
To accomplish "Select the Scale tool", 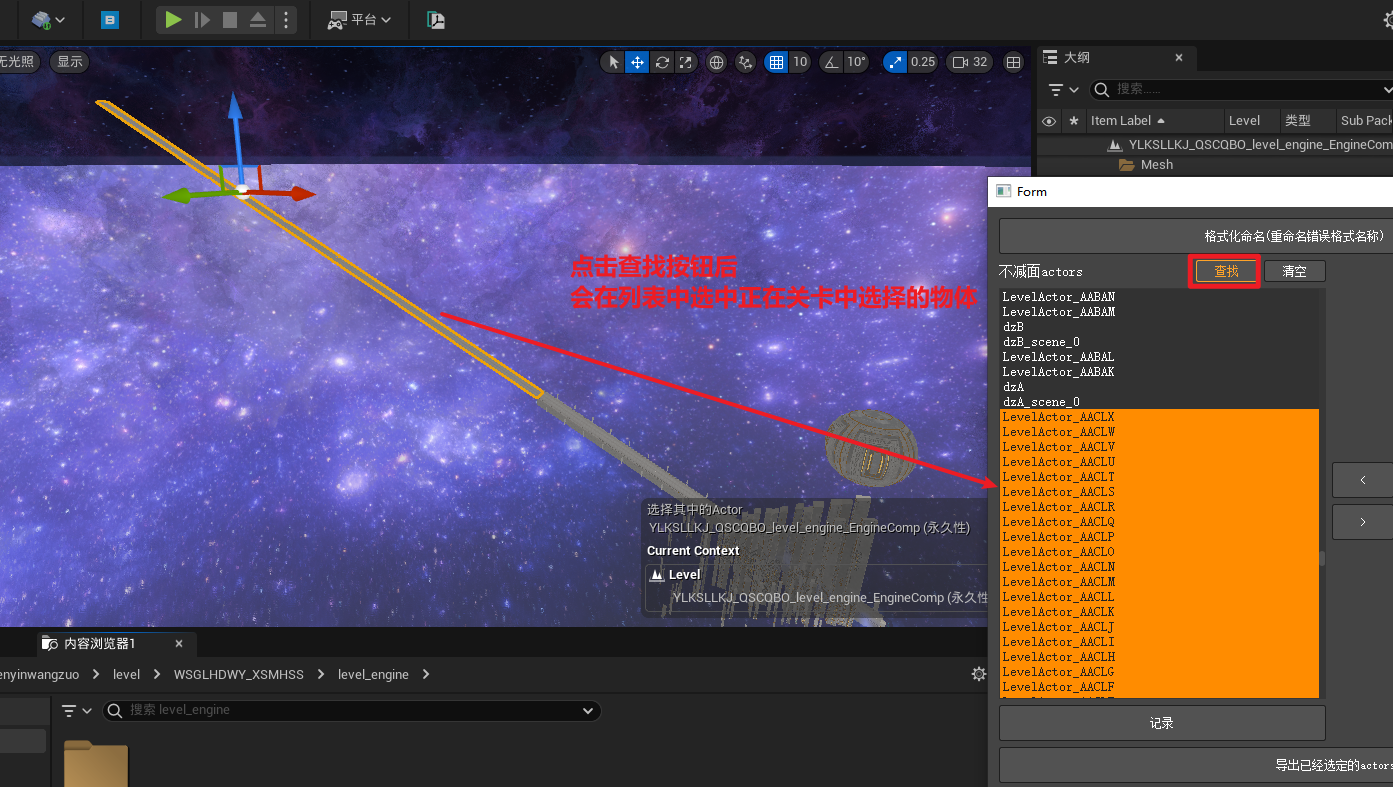I will click(x=685, y=62).
